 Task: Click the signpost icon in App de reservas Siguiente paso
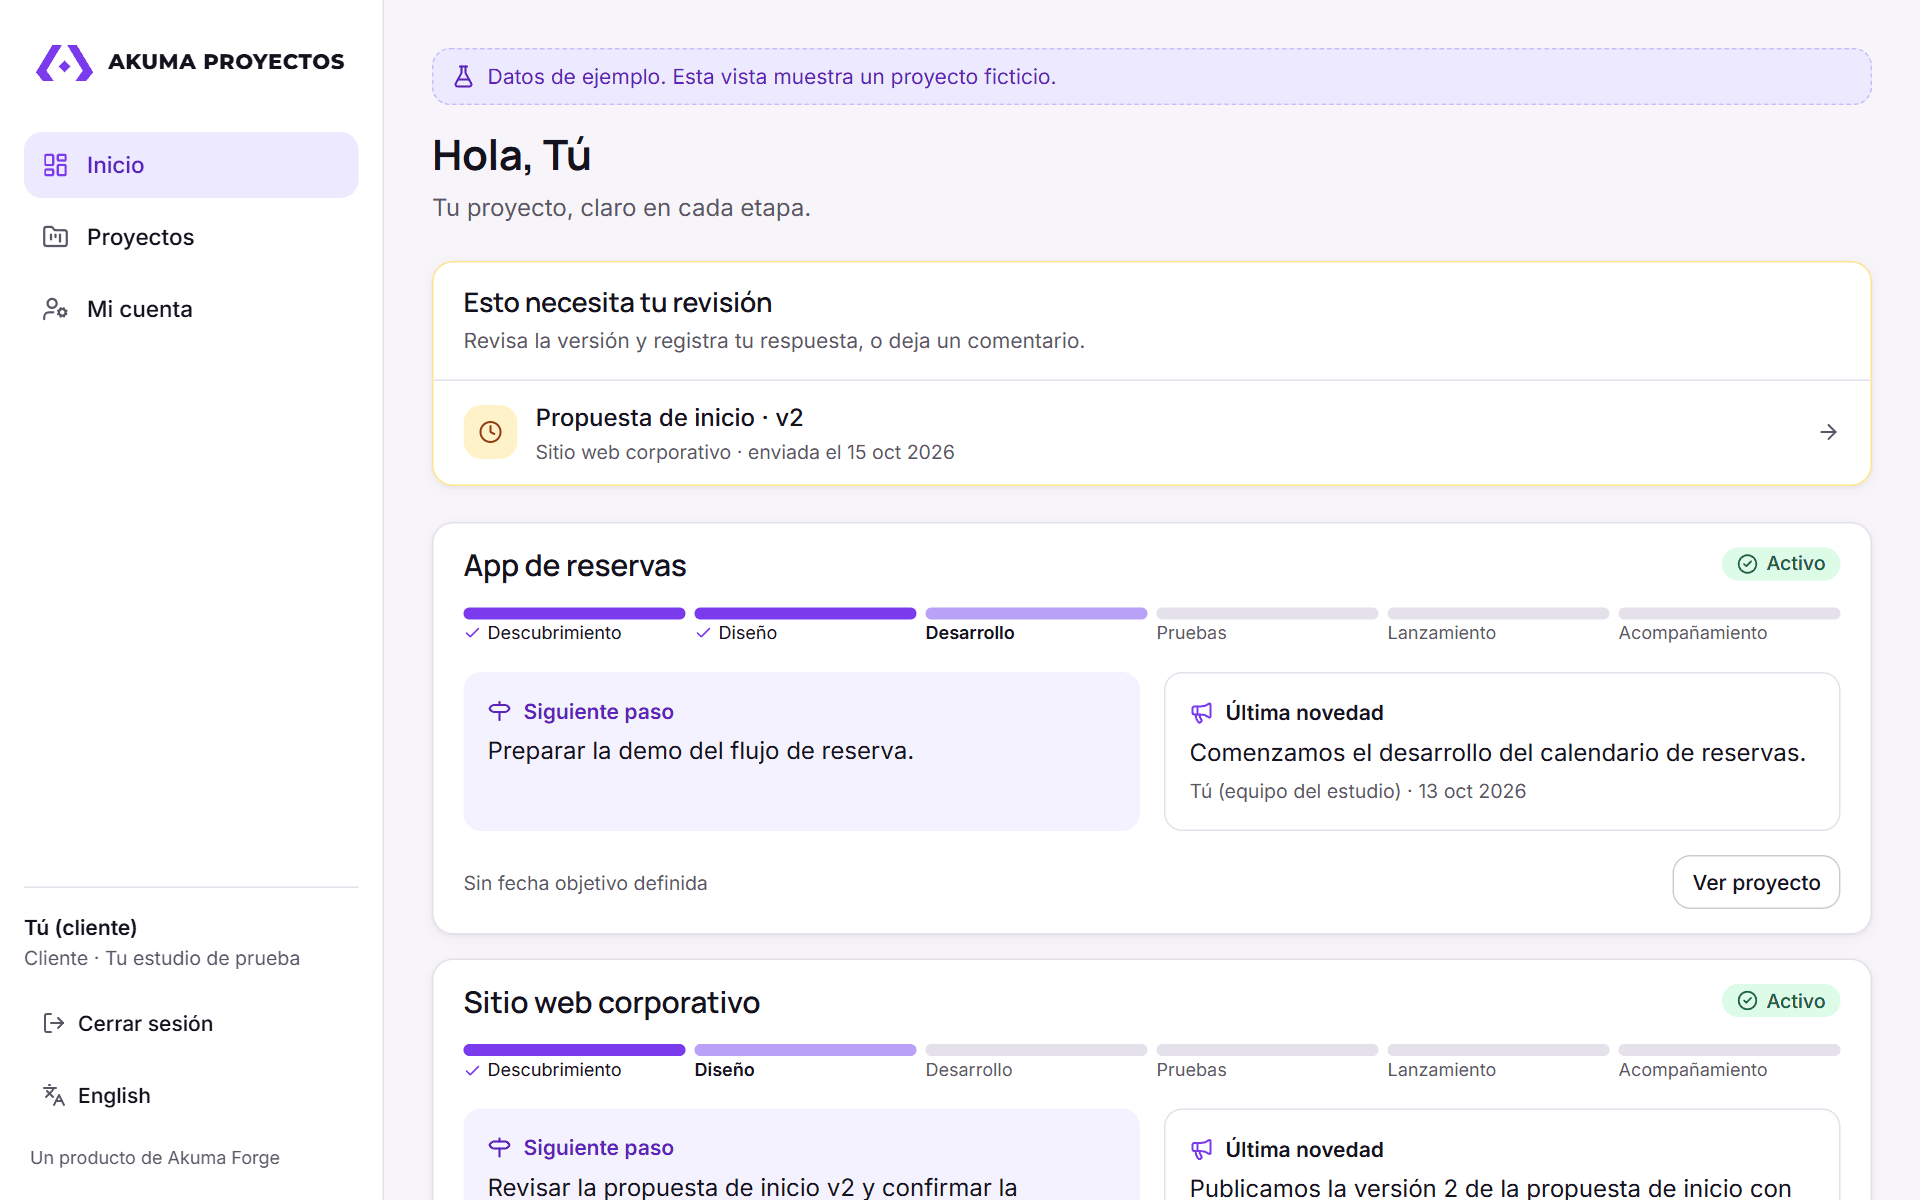point(499,711)
